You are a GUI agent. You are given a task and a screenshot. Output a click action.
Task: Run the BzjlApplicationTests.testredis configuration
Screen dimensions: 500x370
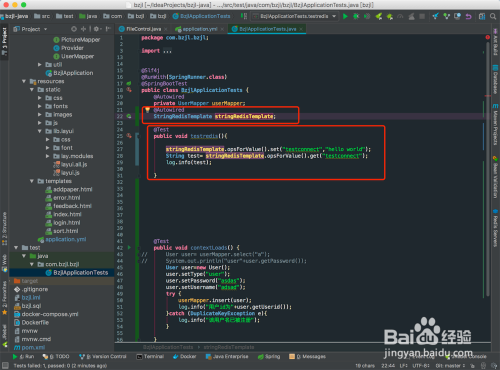click(345, 16)
